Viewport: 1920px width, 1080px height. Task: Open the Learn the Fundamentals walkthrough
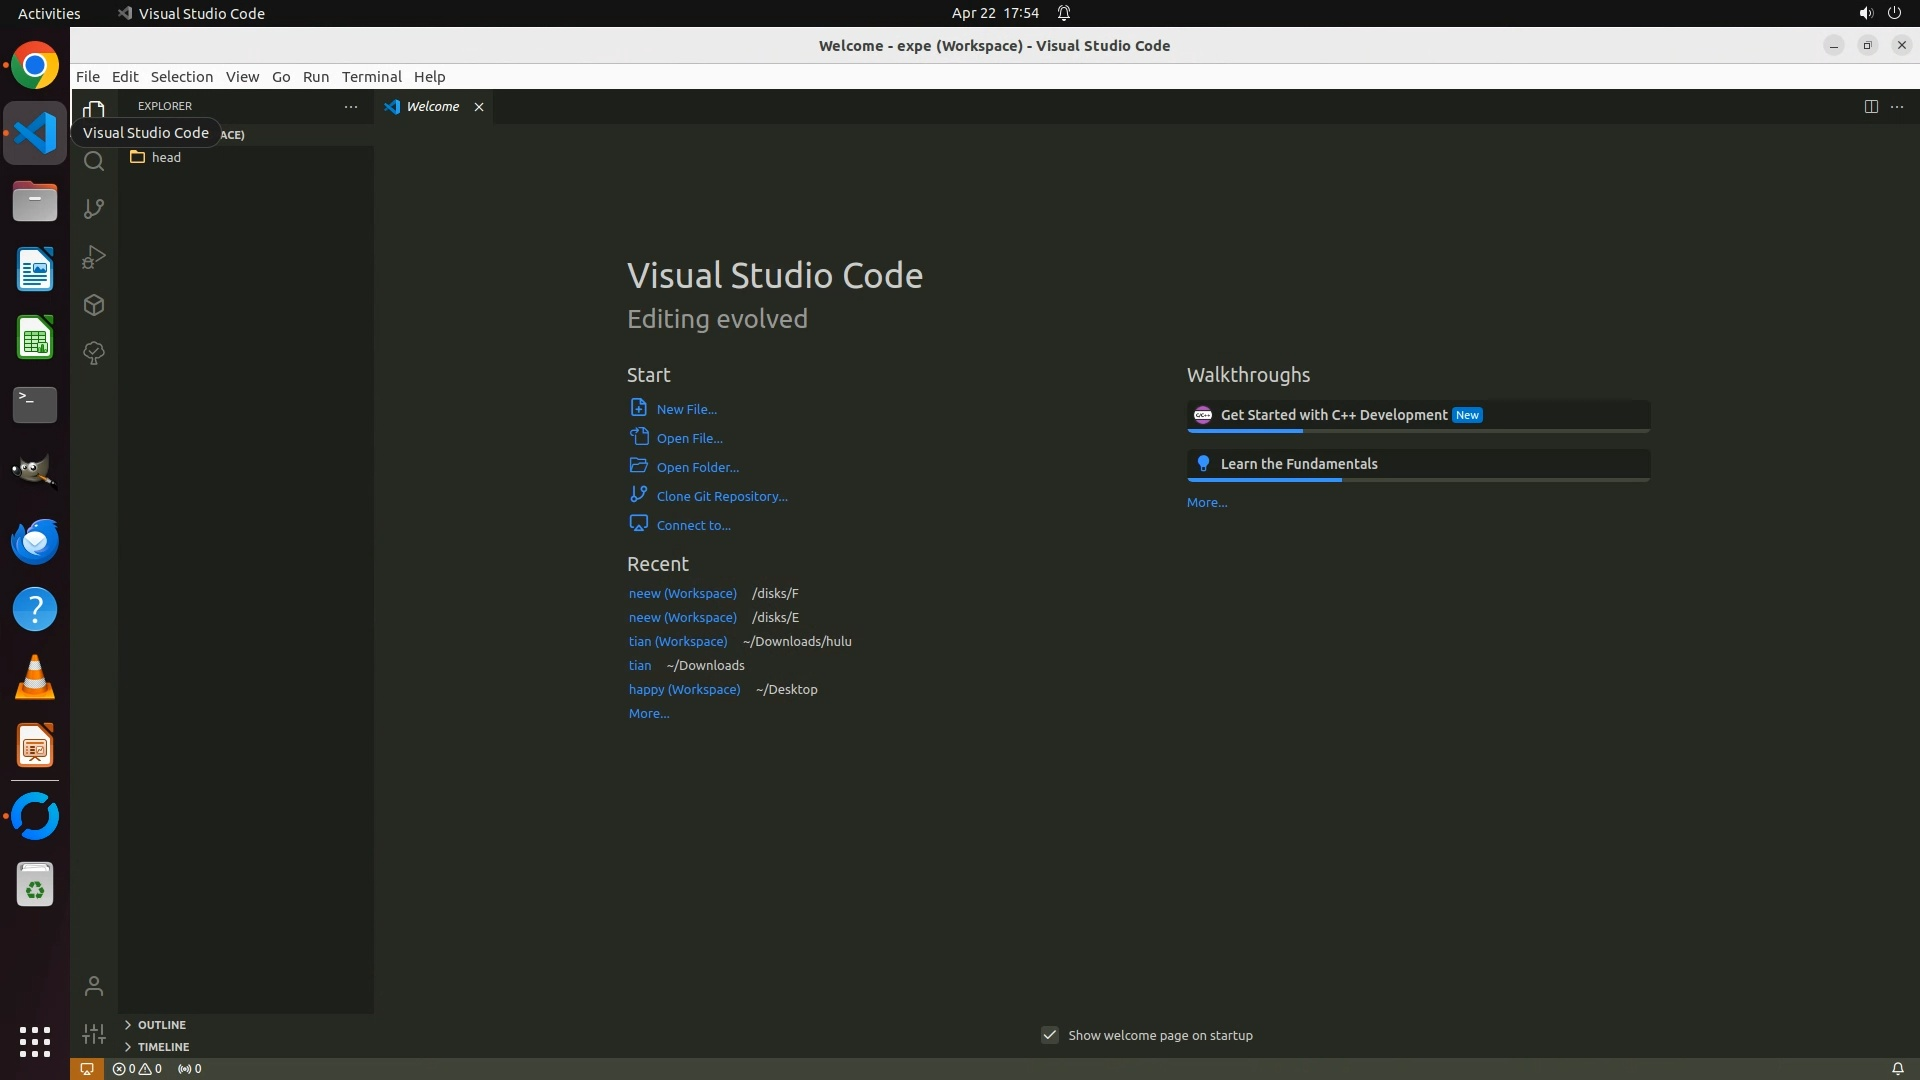point(1298,464)
